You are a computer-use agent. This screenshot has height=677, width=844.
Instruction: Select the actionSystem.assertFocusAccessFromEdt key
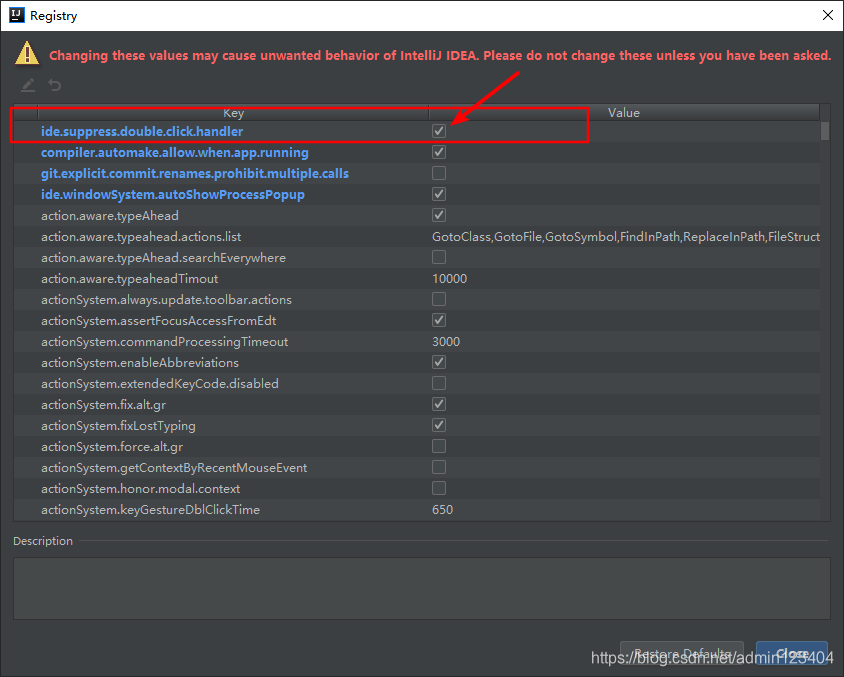[159, 320]
